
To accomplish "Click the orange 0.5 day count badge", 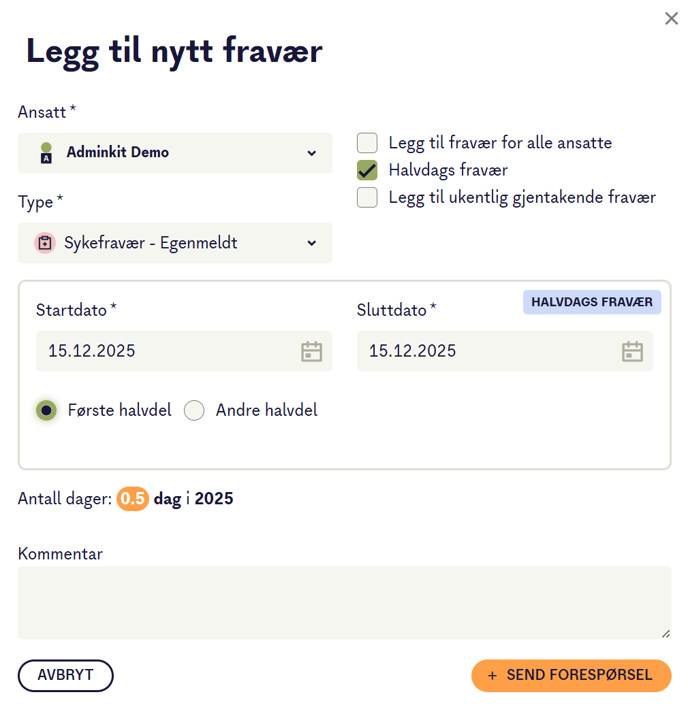I will click(133, 498).
